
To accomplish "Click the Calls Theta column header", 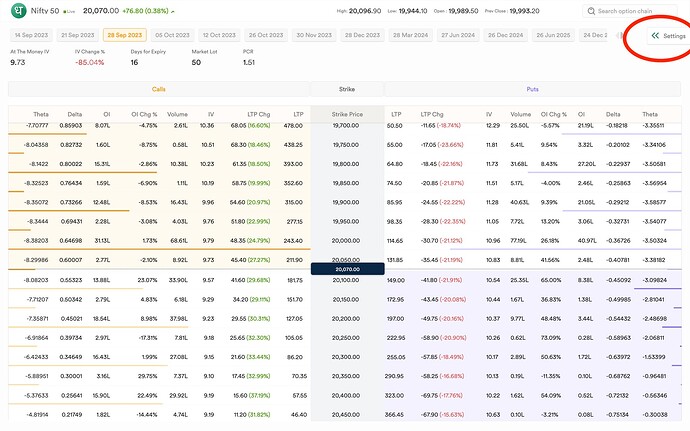I will pyautogui.click(x=41, y=114).
